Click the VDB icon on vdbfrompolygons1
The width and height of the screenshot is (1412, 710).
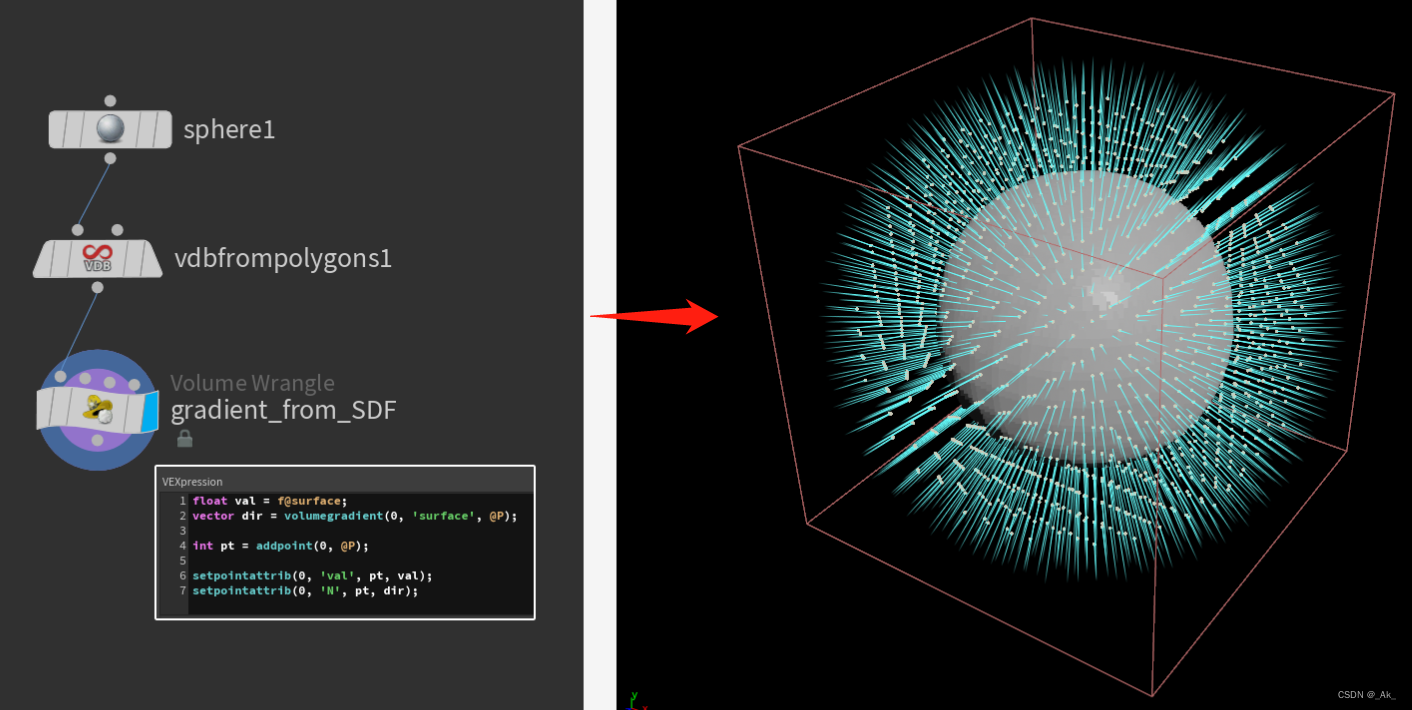click(x=96, y=258)
